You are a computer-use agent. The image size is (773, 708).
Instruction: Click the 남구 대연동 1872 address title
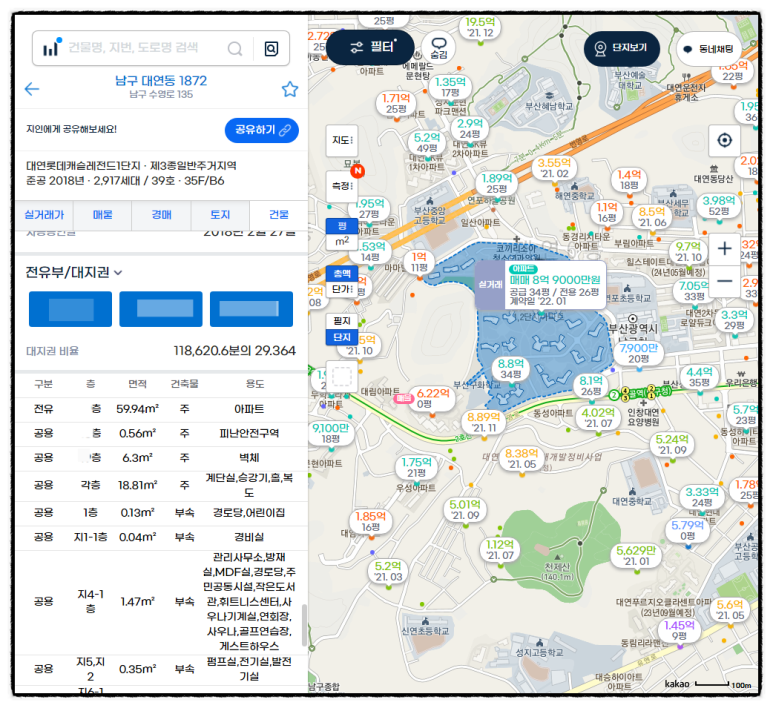[x=161, y=80]
